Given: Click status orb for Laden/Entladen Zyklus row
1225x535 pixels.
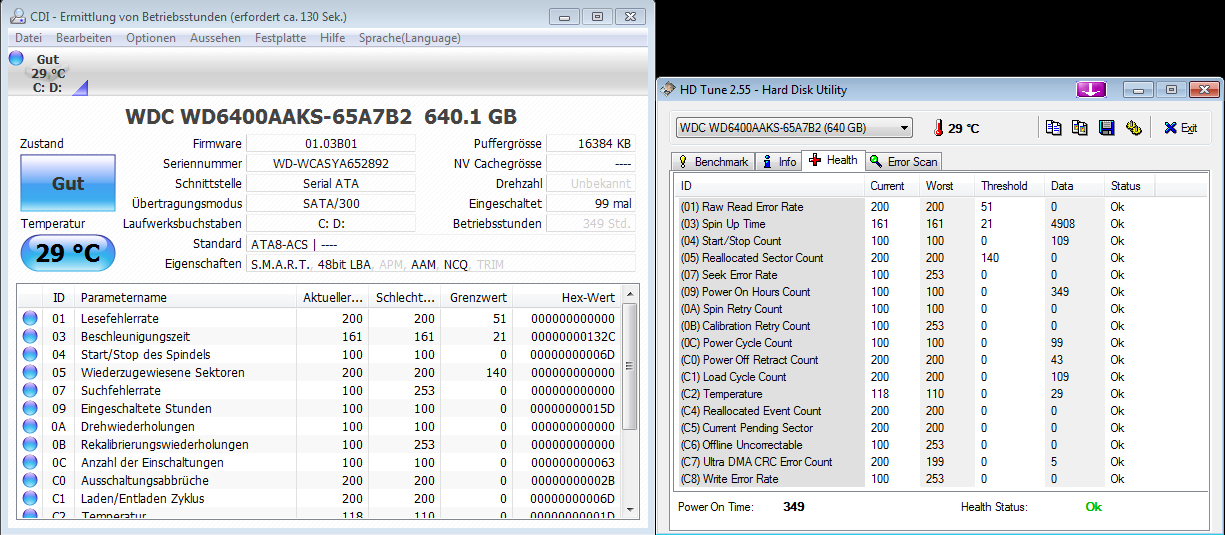Looking at the screenshot, I should 29,498.
